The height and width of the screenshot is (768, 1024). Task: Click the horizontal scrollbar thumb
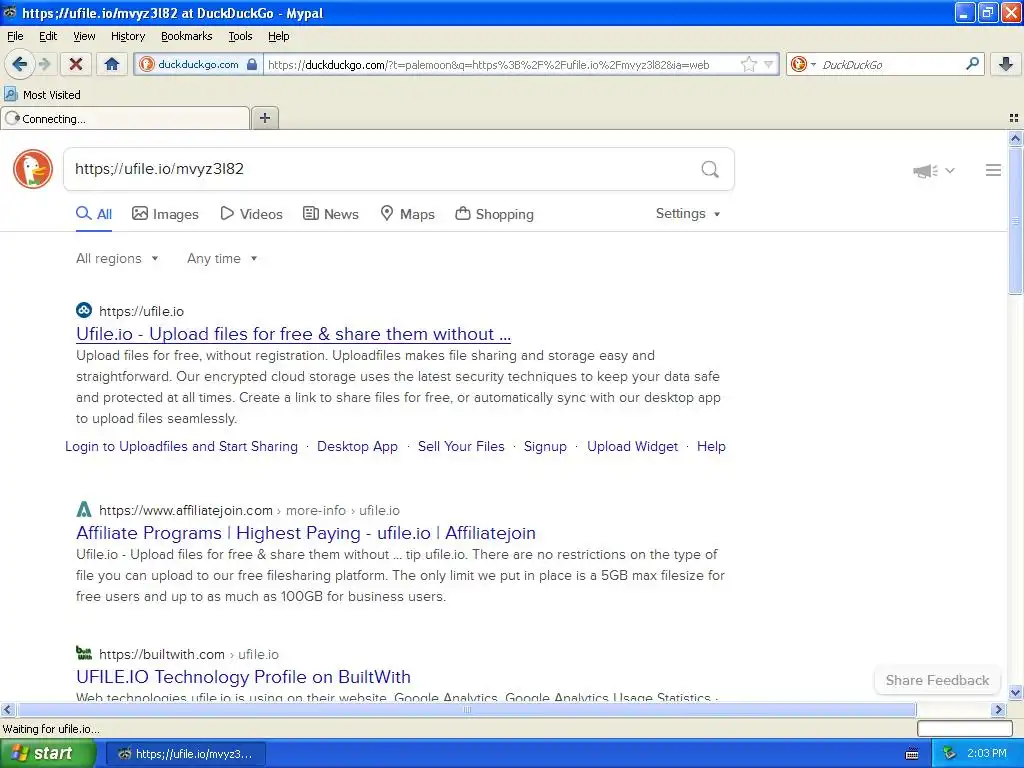(x=466, y=709)
